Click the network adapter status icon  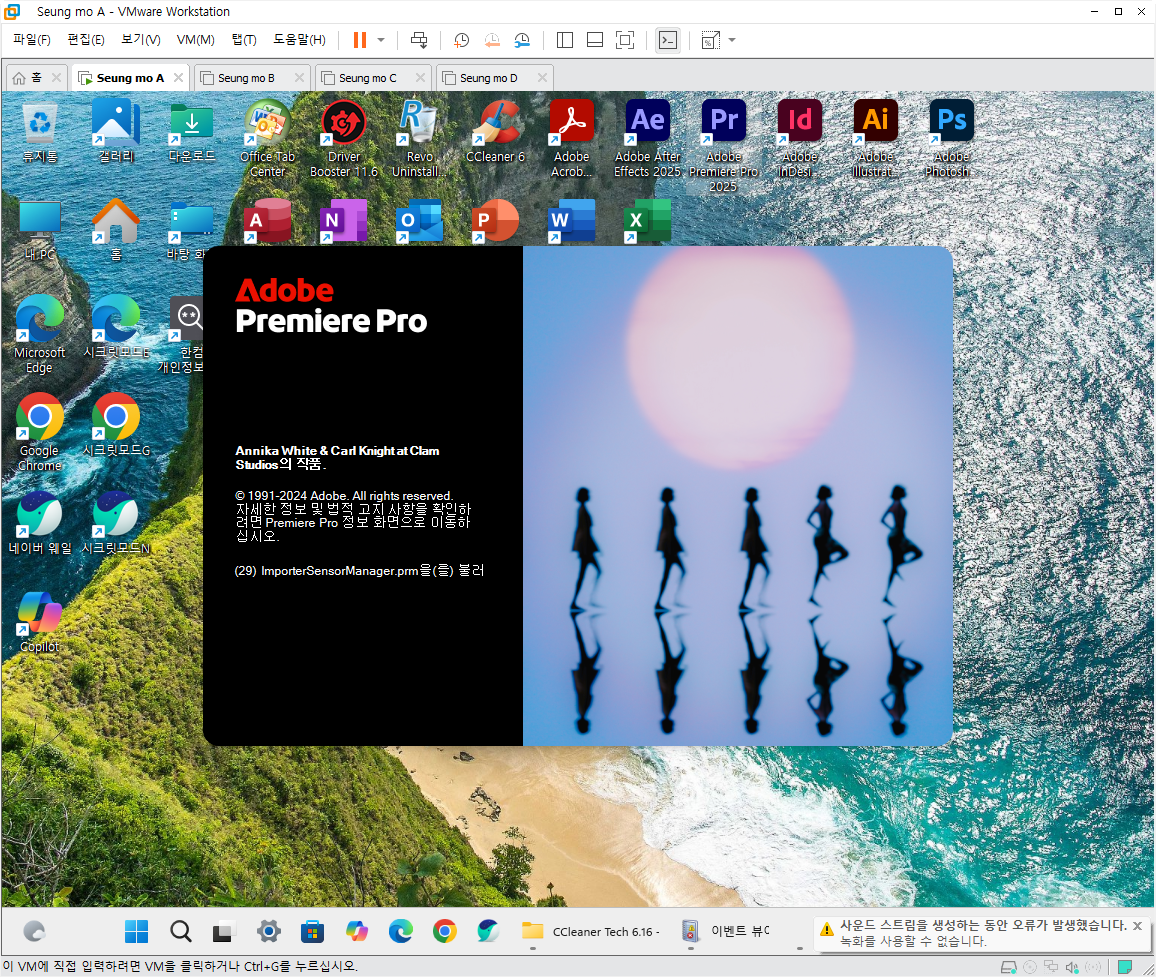[1051, 967]
